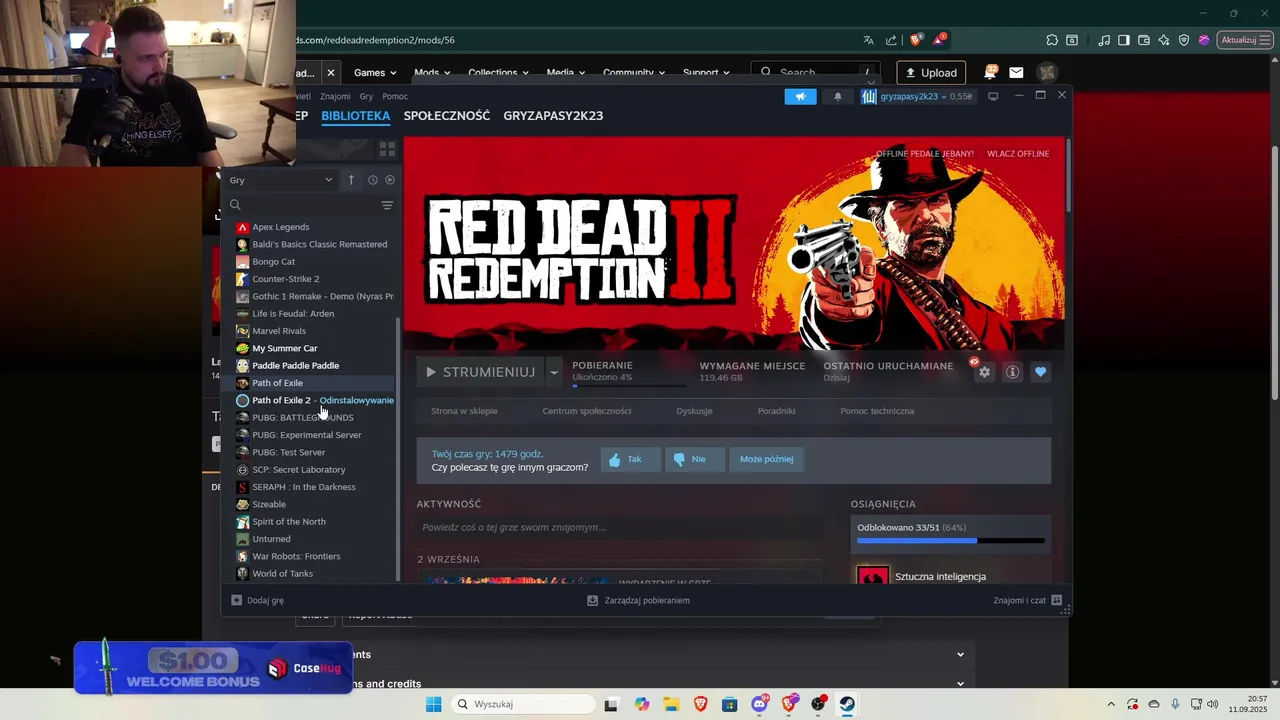
Task: Open Nexus Mods messages envelope icon
Action: (1016, 73)
